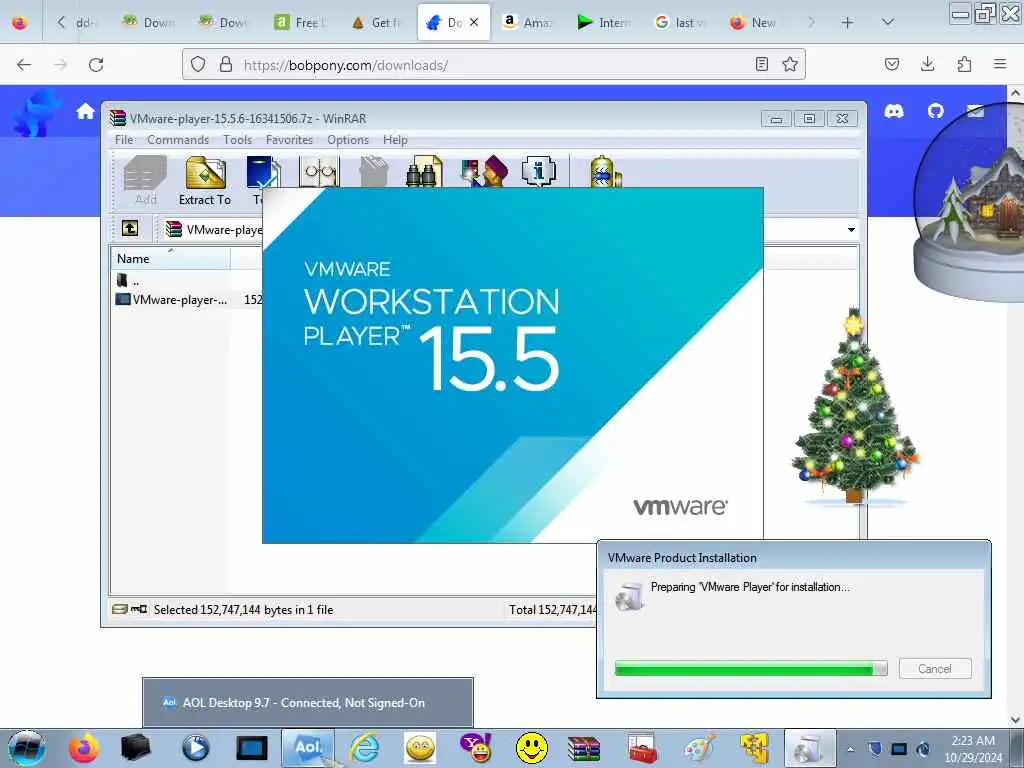Open Firefox downloads panel arrow
1024x768 pixels.
(x=927, y=64)
